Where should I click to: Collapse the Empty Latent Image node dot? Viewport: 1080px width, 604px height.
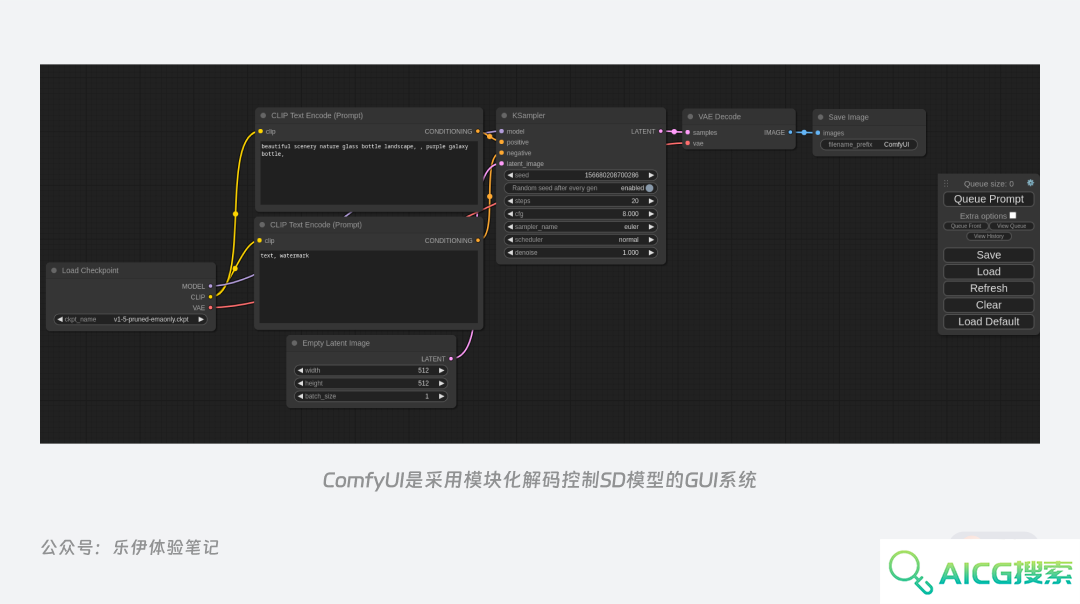pyautogui.click(x=294, y=343)
